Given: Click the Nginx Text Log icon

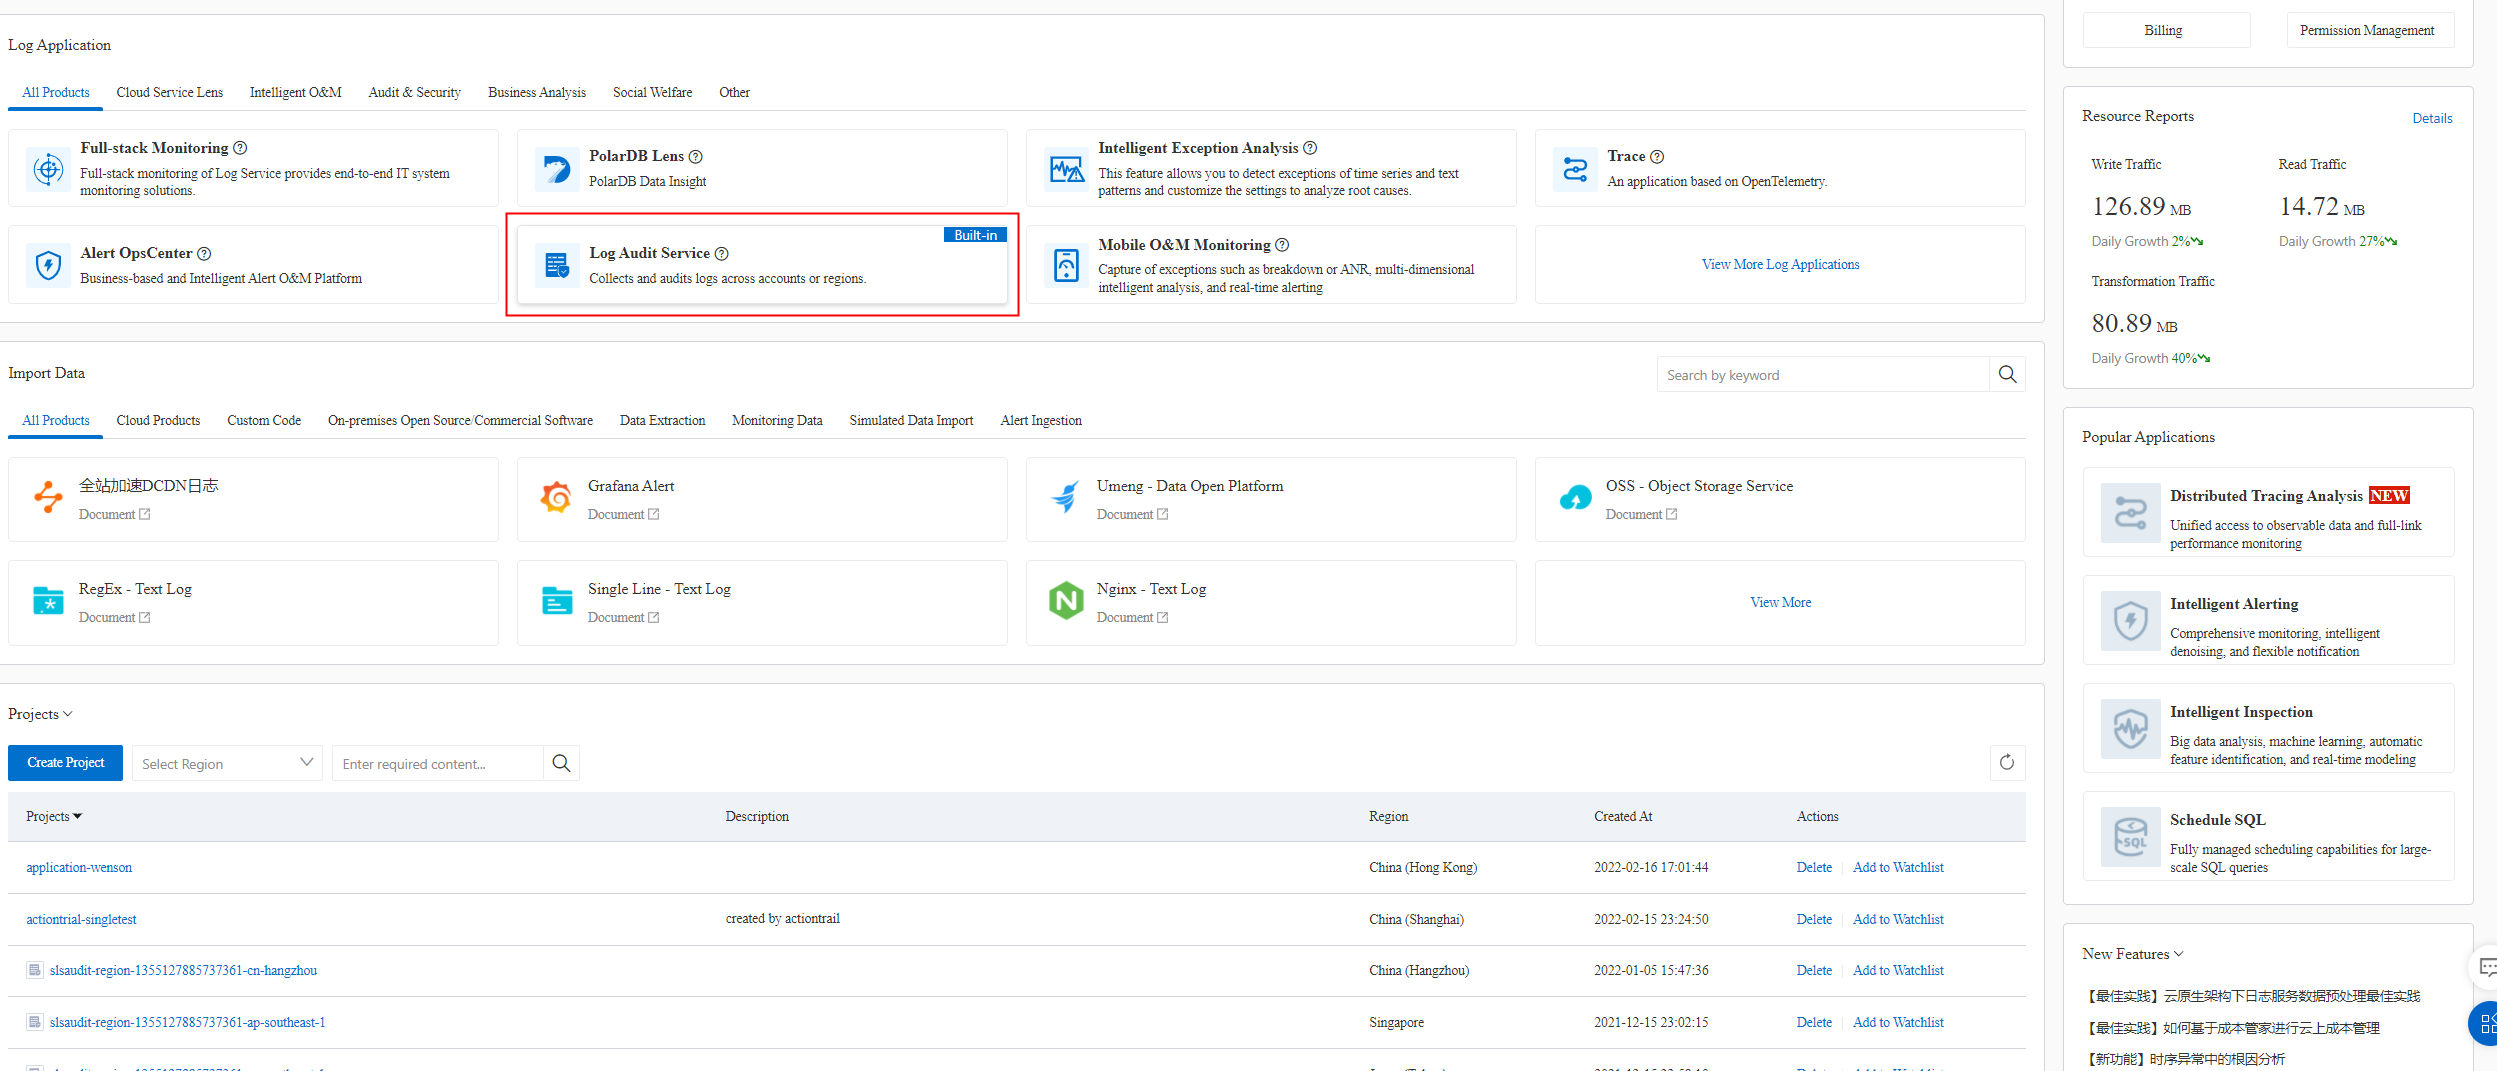Looking at the screenshot, I should click(x=1066, y=601).
